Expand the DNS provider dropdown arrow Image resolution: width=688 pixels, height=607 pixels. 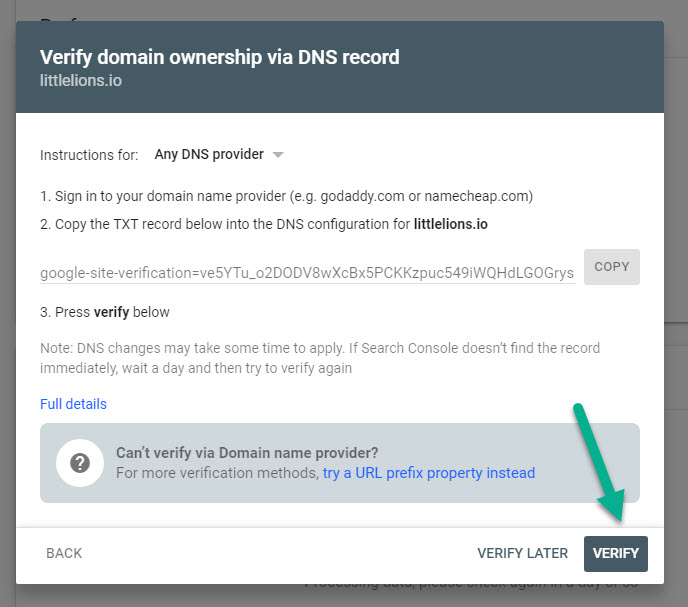(x=278, y=155)
